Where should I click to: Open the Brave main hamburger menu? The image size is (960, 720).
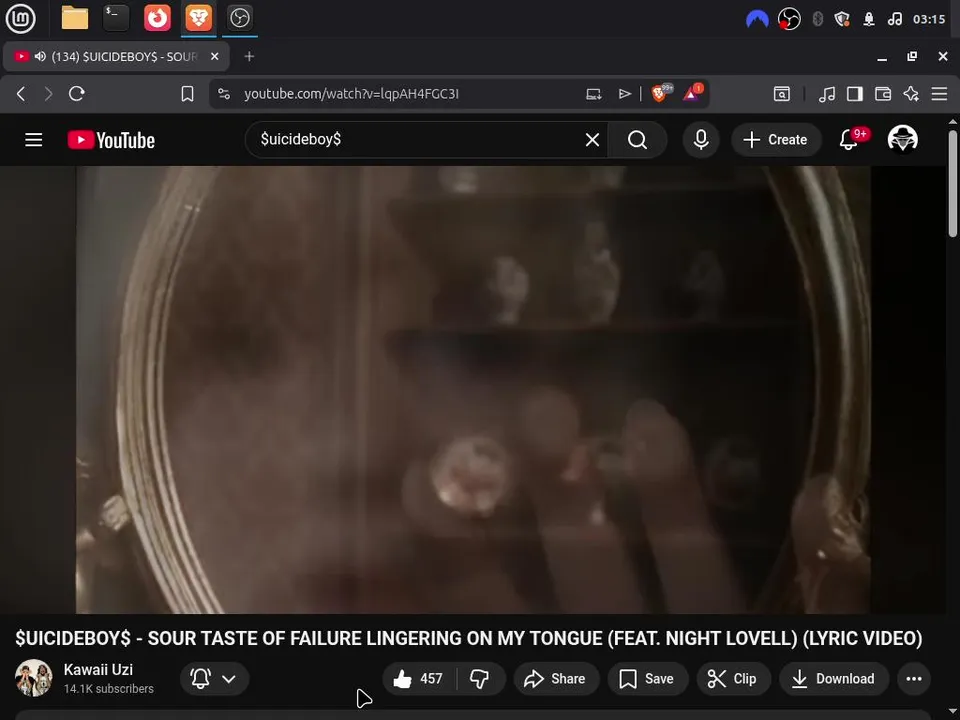coord(939,94)
